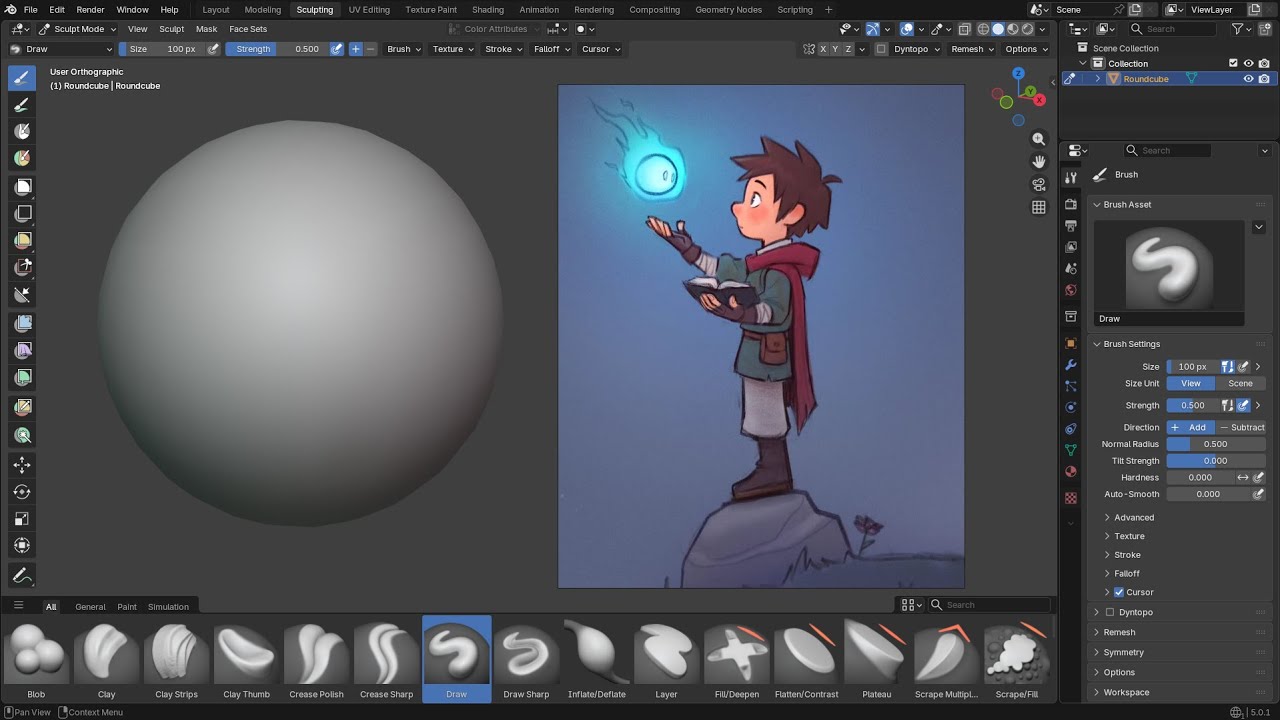Open the Options dropdown in the header
1280x720 pixels.
coord(1027,49)
